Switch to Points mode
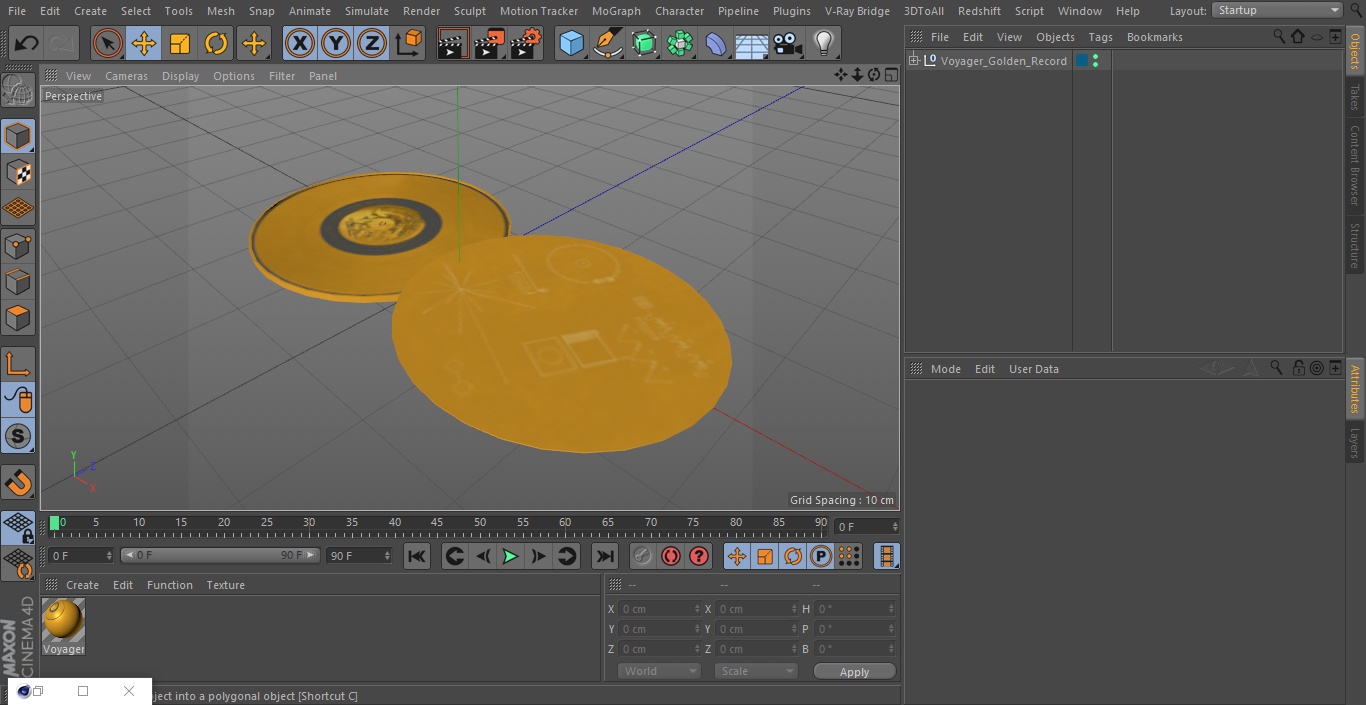This screenshot has width=1366, height=705. point(18,246)
